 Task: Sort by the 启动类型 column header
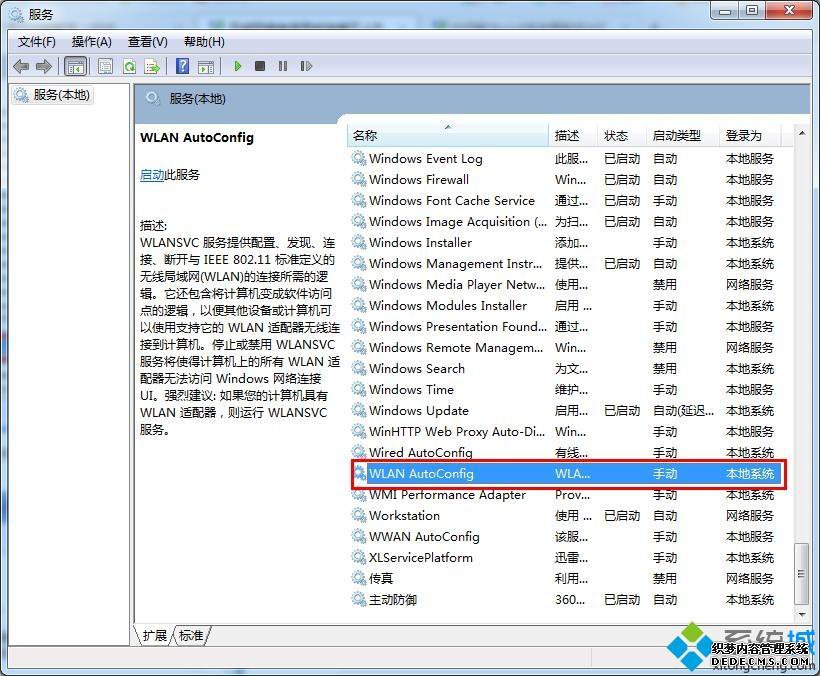point(682,135)
